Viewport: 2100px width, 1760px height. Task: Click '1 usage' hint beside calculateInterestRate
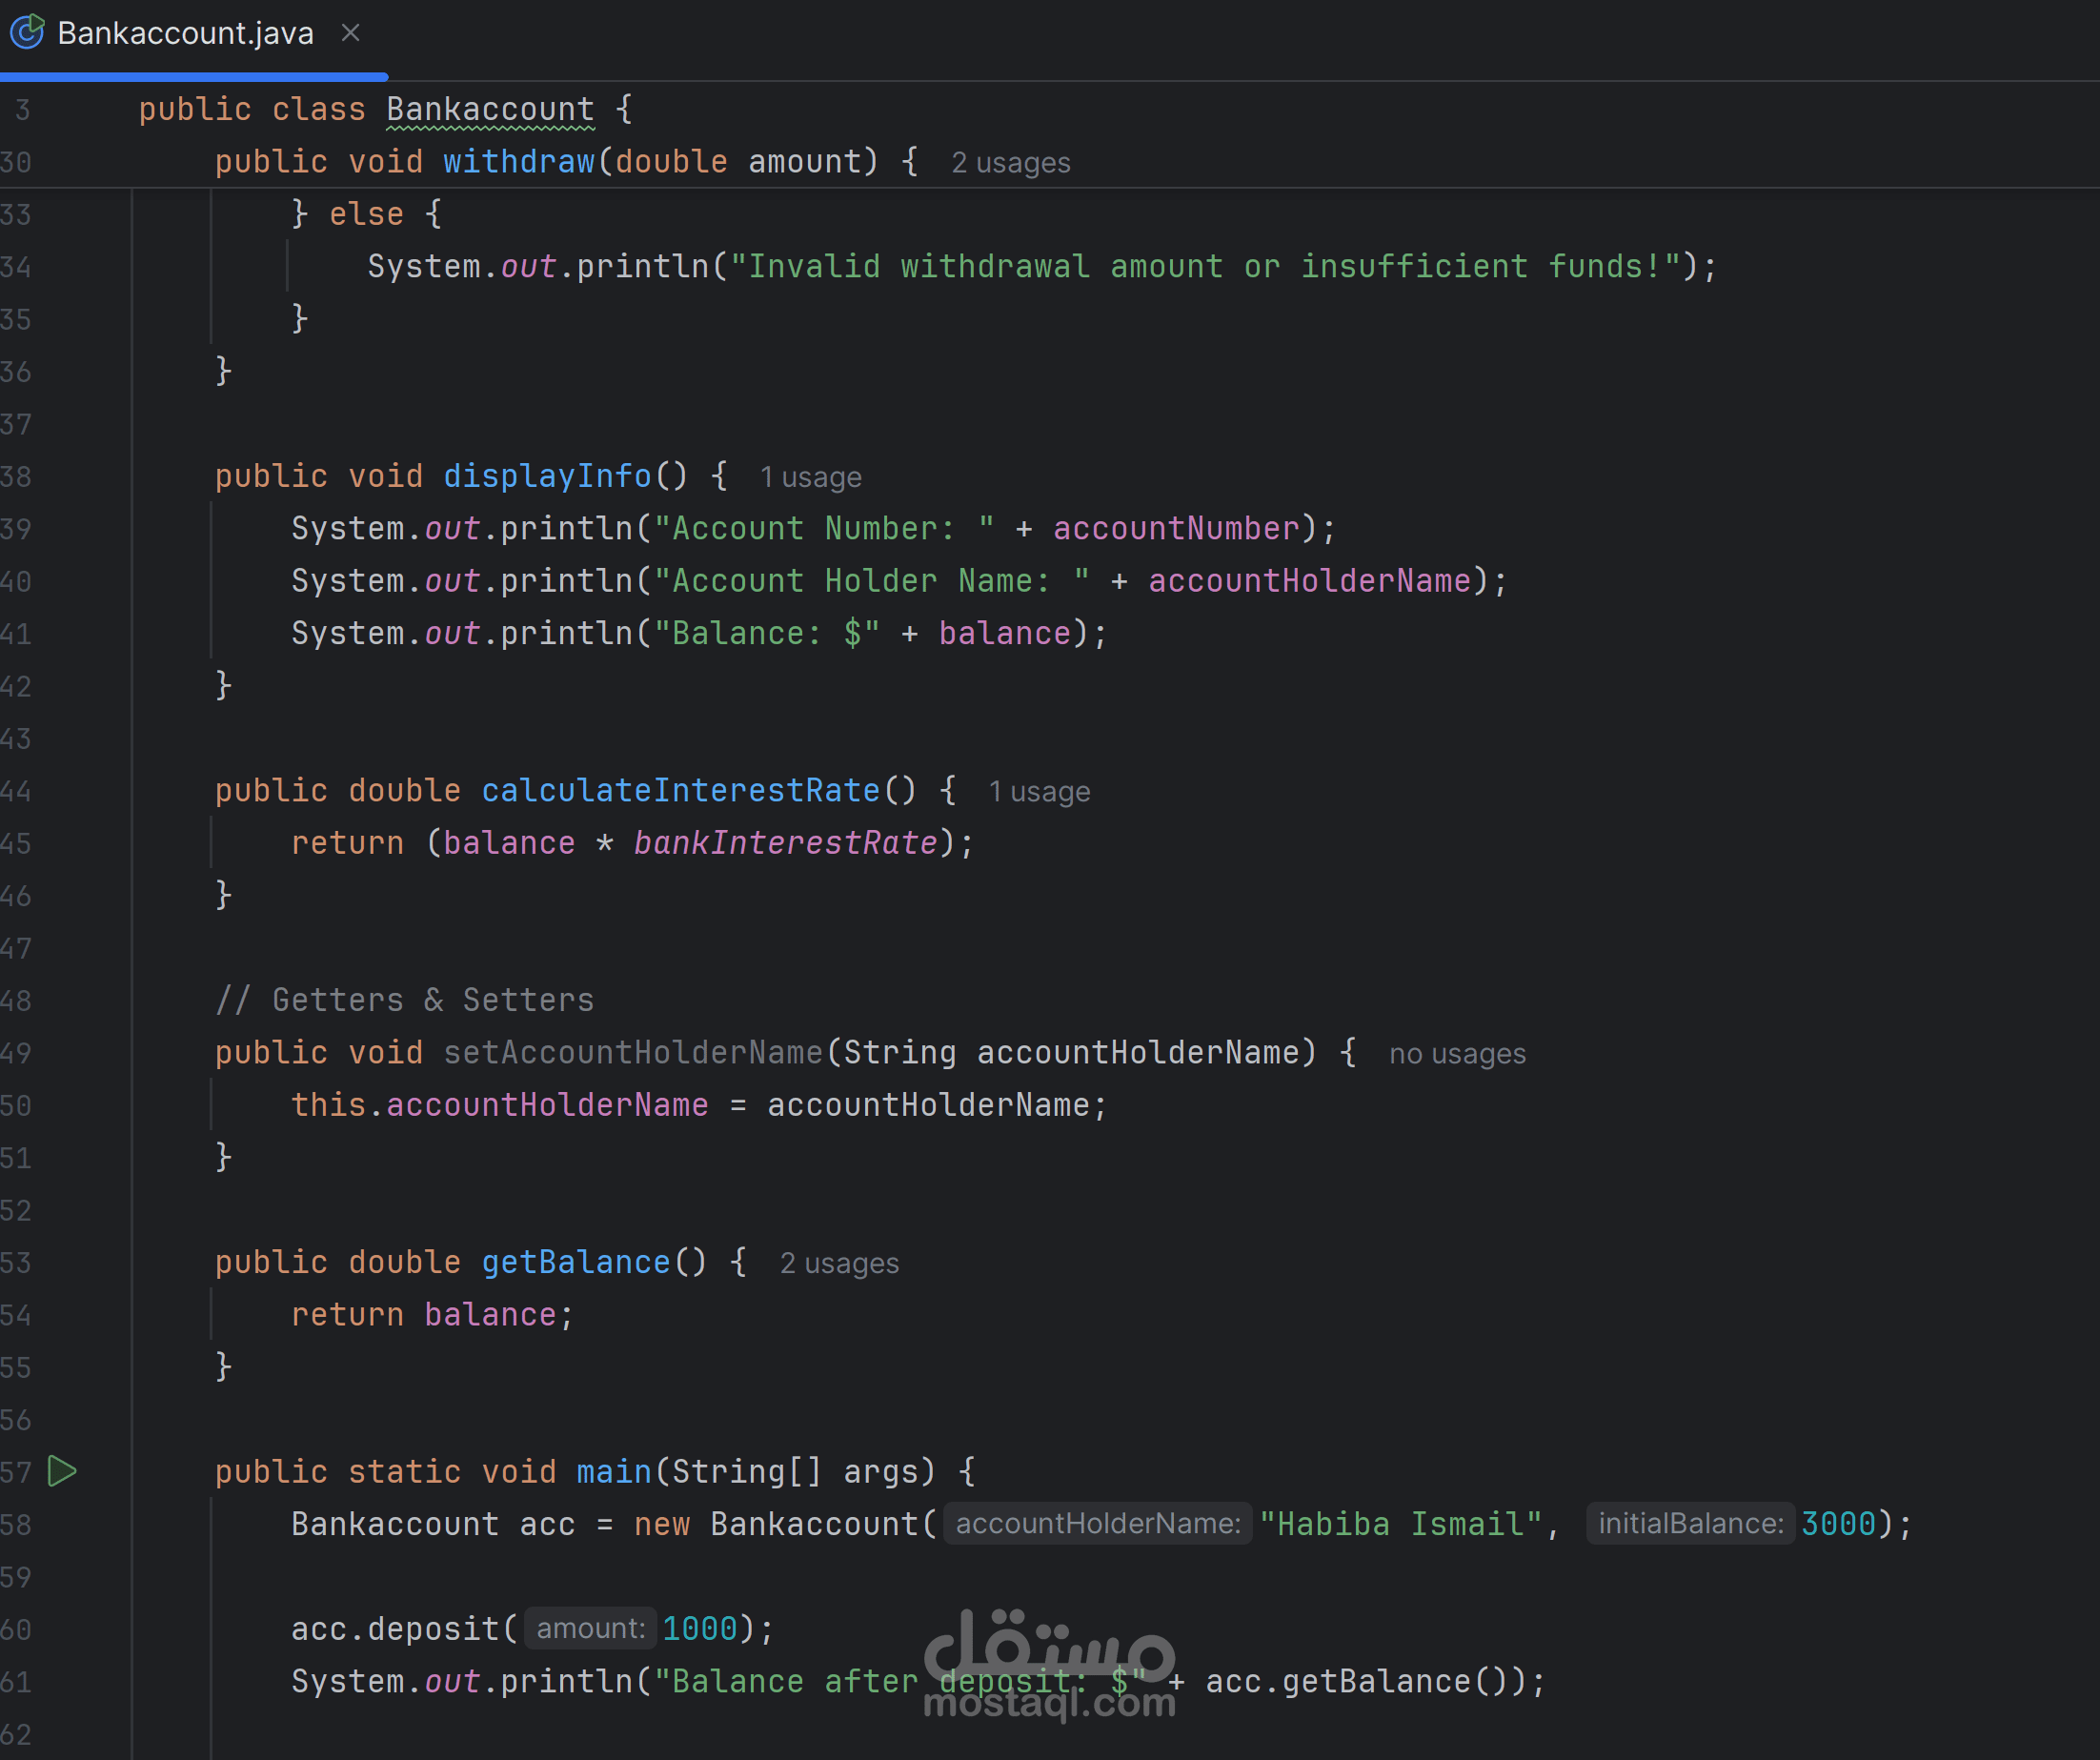tap(1039, 792)
